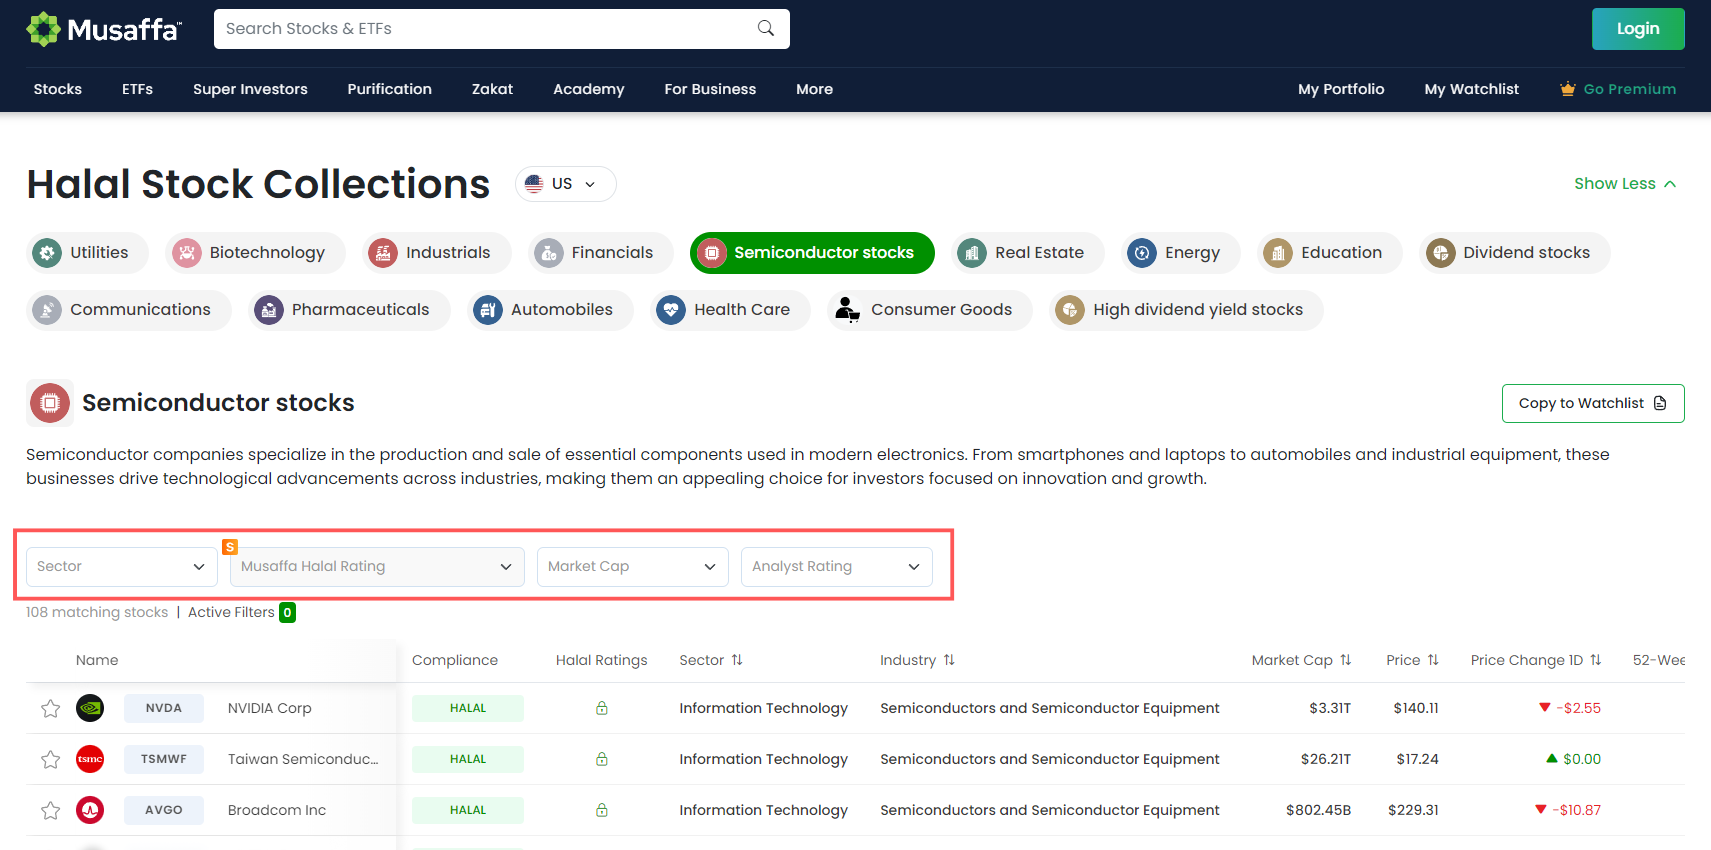Open the US country selector
The width and height of the screenshot is (1711, 850).
coord(565,184)
